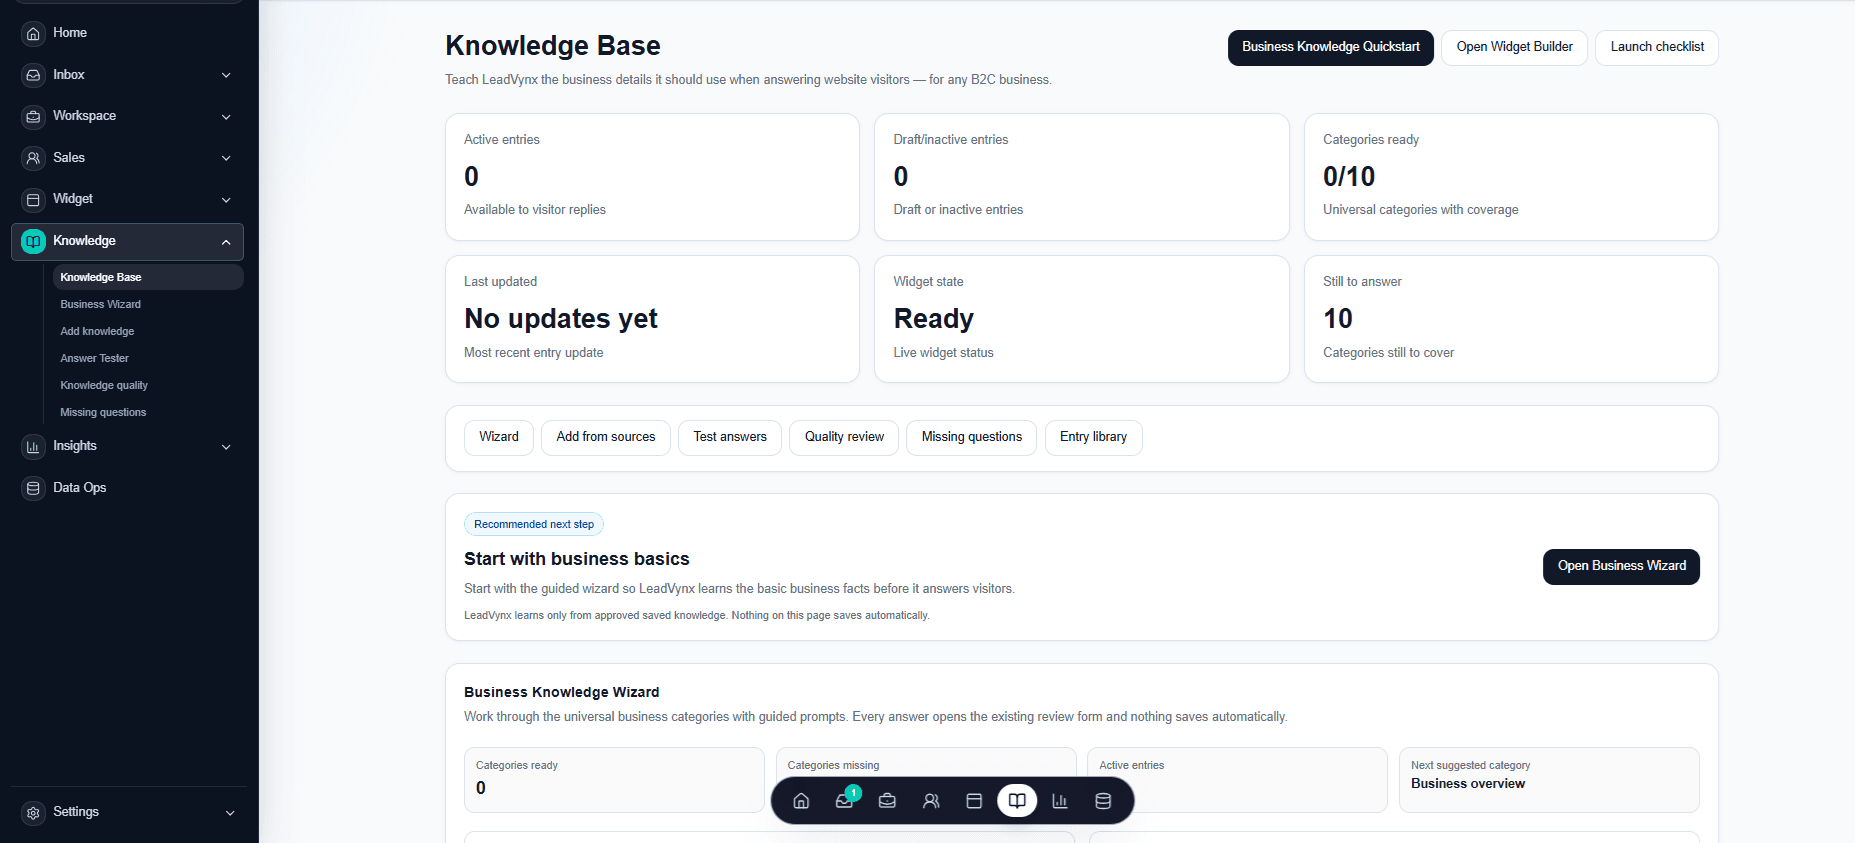Expand the Inbox menu chevron

226,75
